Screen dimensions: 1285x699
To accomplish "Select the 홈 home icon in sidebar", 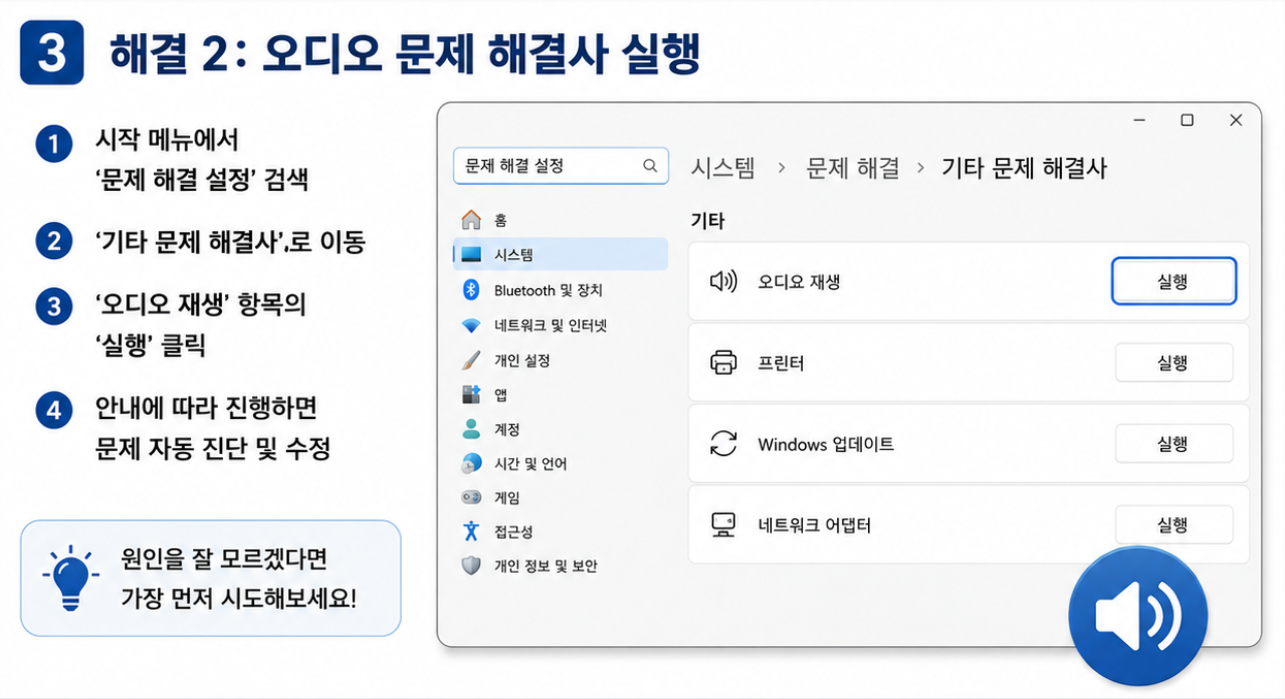I will [471, 220].
